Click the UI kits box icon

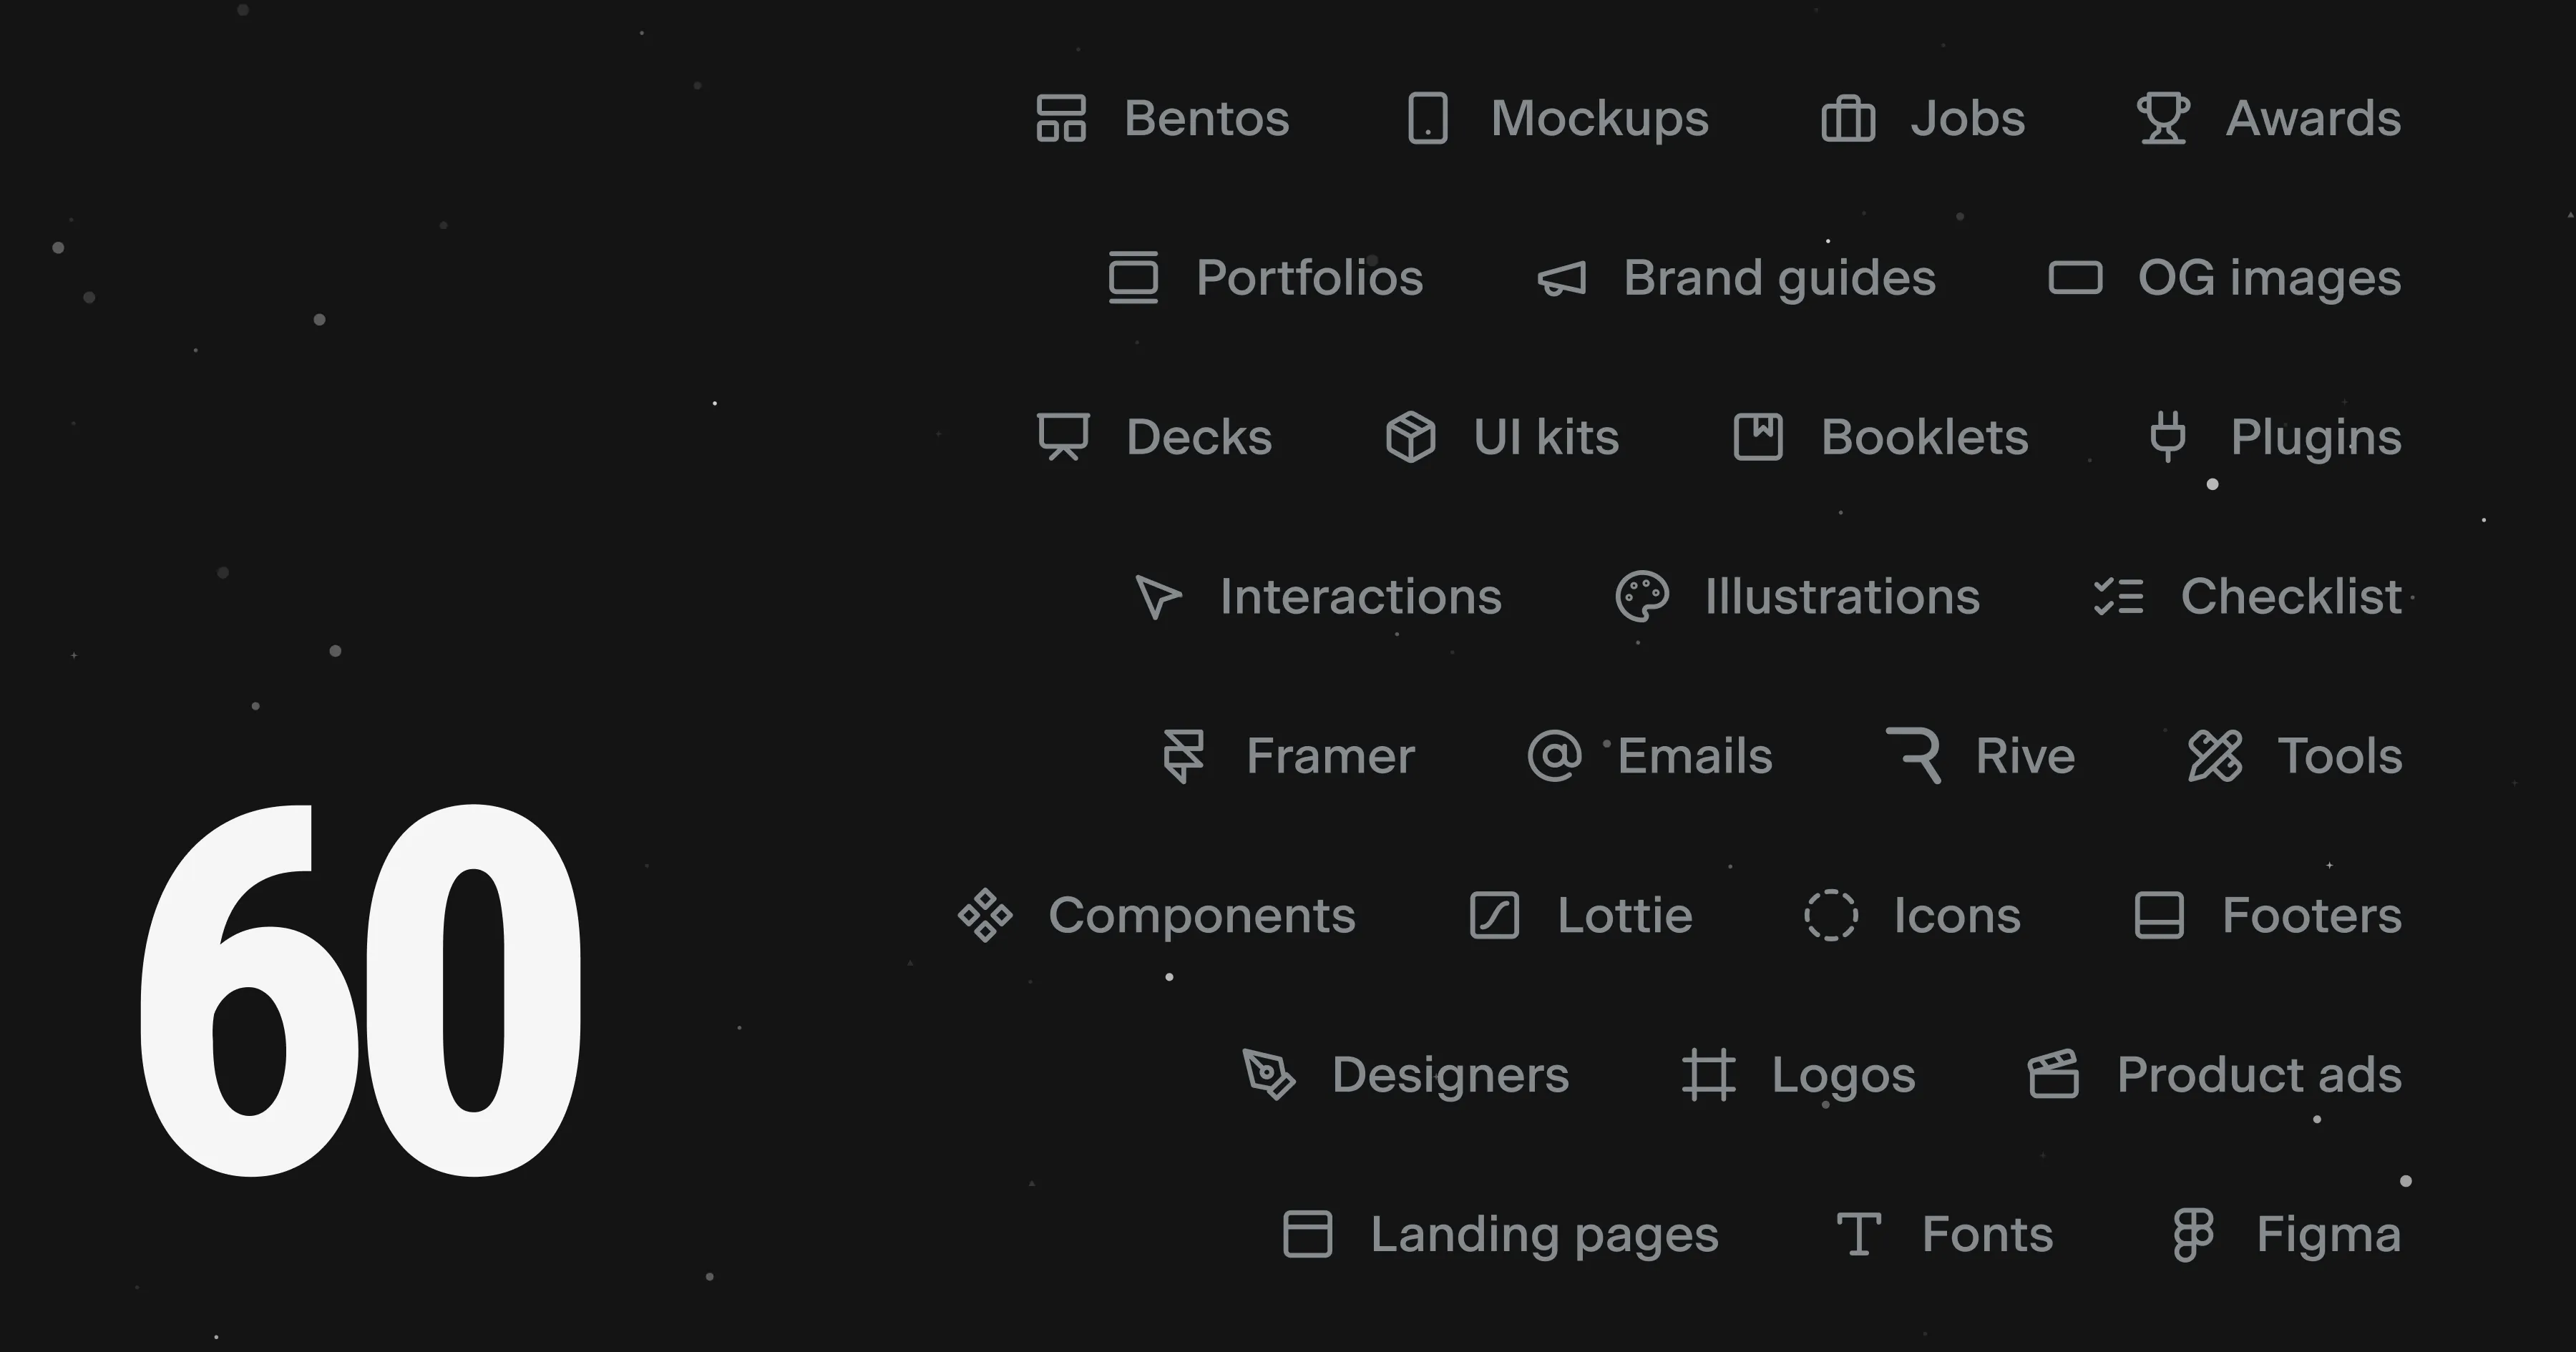pos(1411,437)
